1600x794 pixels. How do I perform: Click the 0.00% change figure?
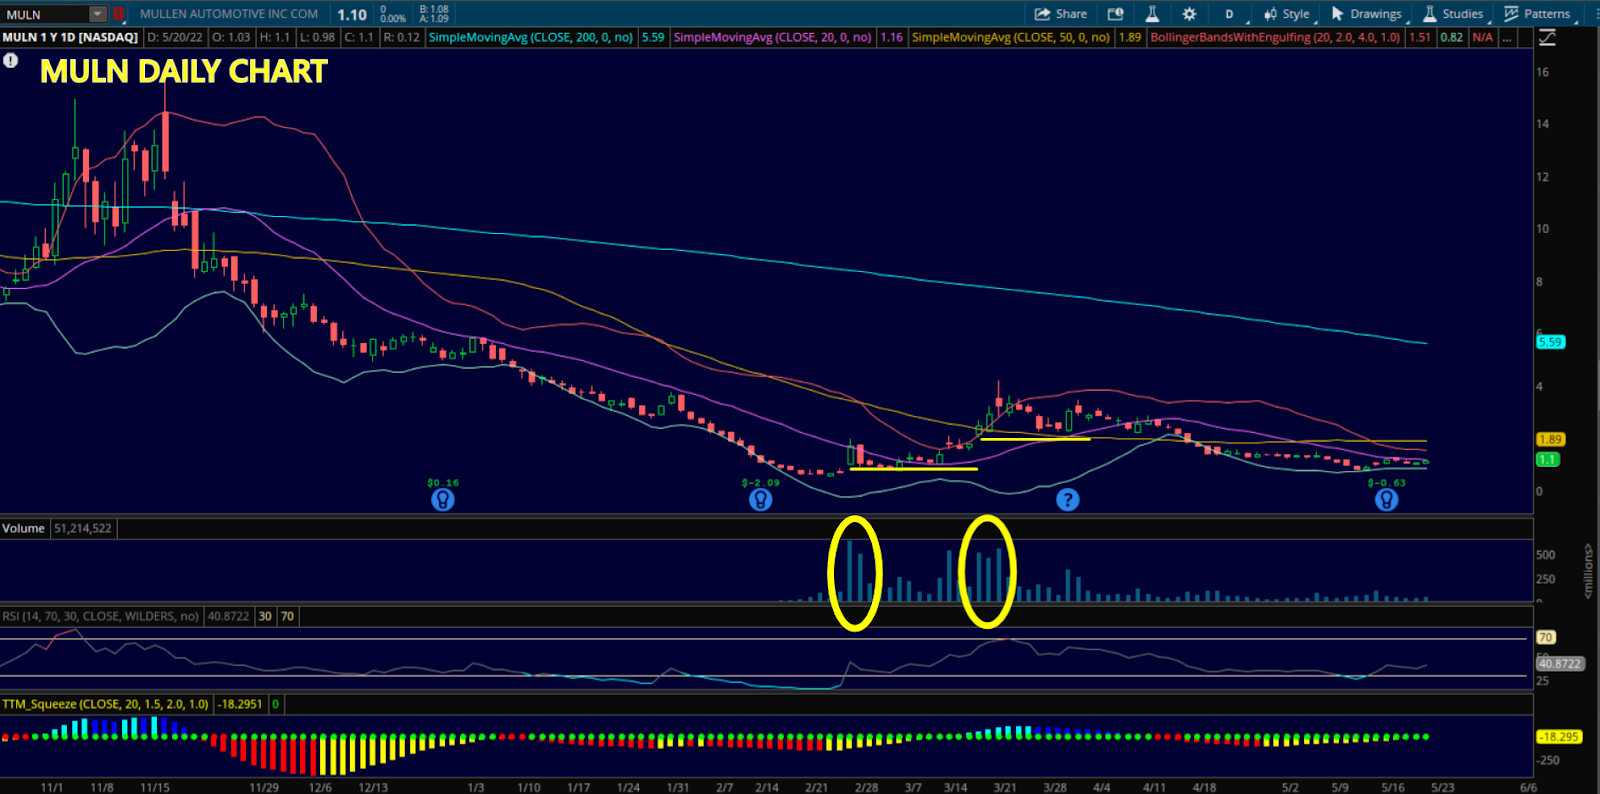(x=393, y=19)
